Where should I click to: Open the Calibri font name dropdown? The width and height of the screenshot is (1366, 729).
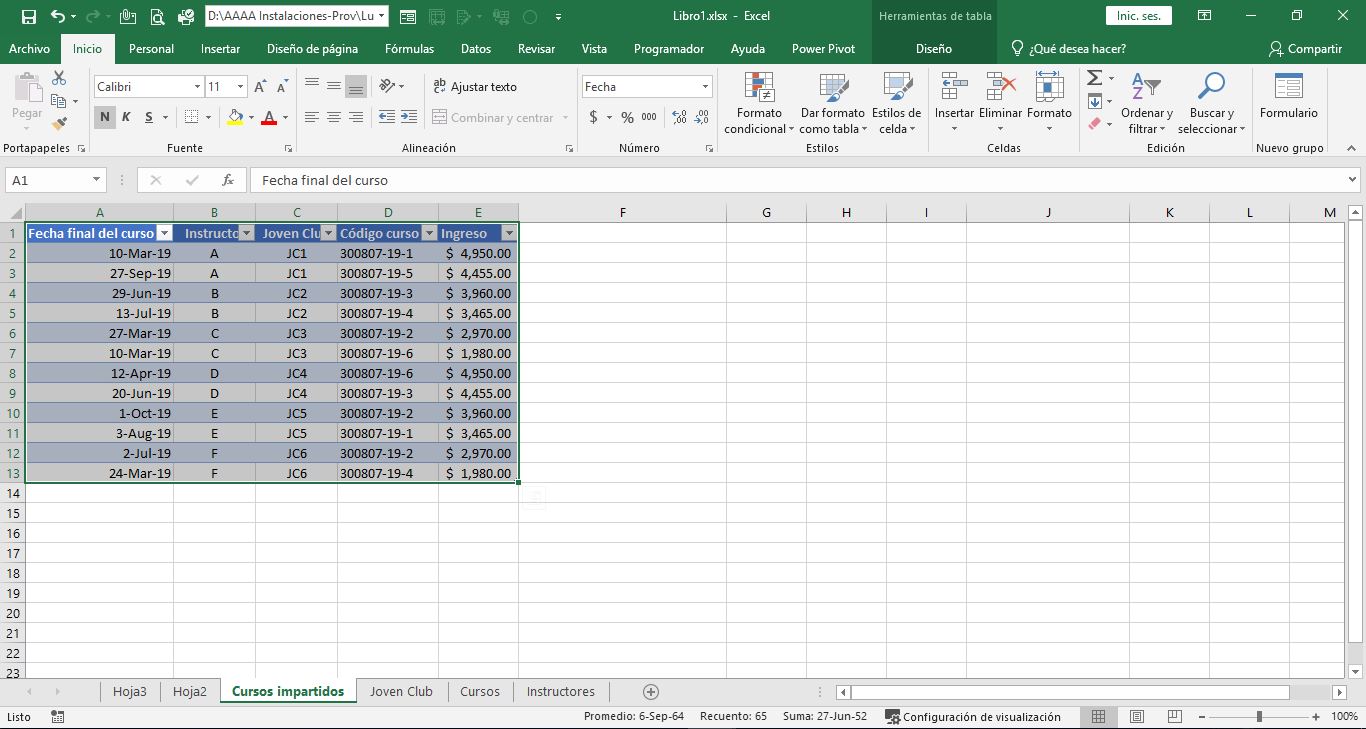(197, 87)
